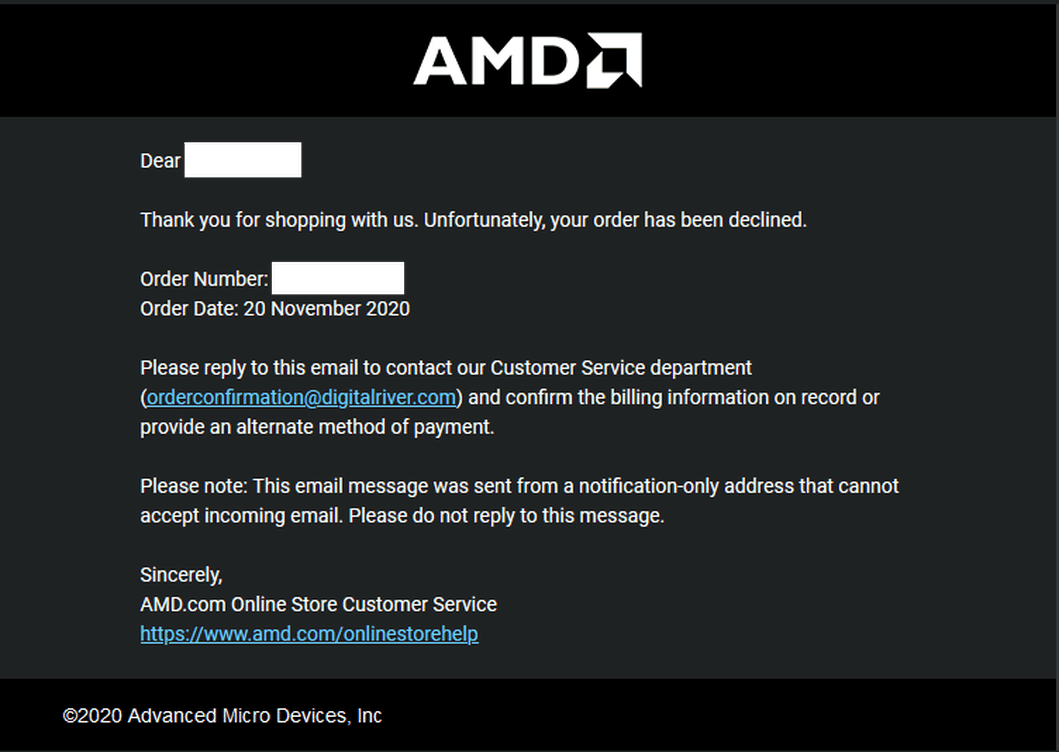Image resolution: width=1059 pixels, height=752 pixels.
Task: Open the amd.com/onlinestorehelp link
Action: tap(309, 634)
